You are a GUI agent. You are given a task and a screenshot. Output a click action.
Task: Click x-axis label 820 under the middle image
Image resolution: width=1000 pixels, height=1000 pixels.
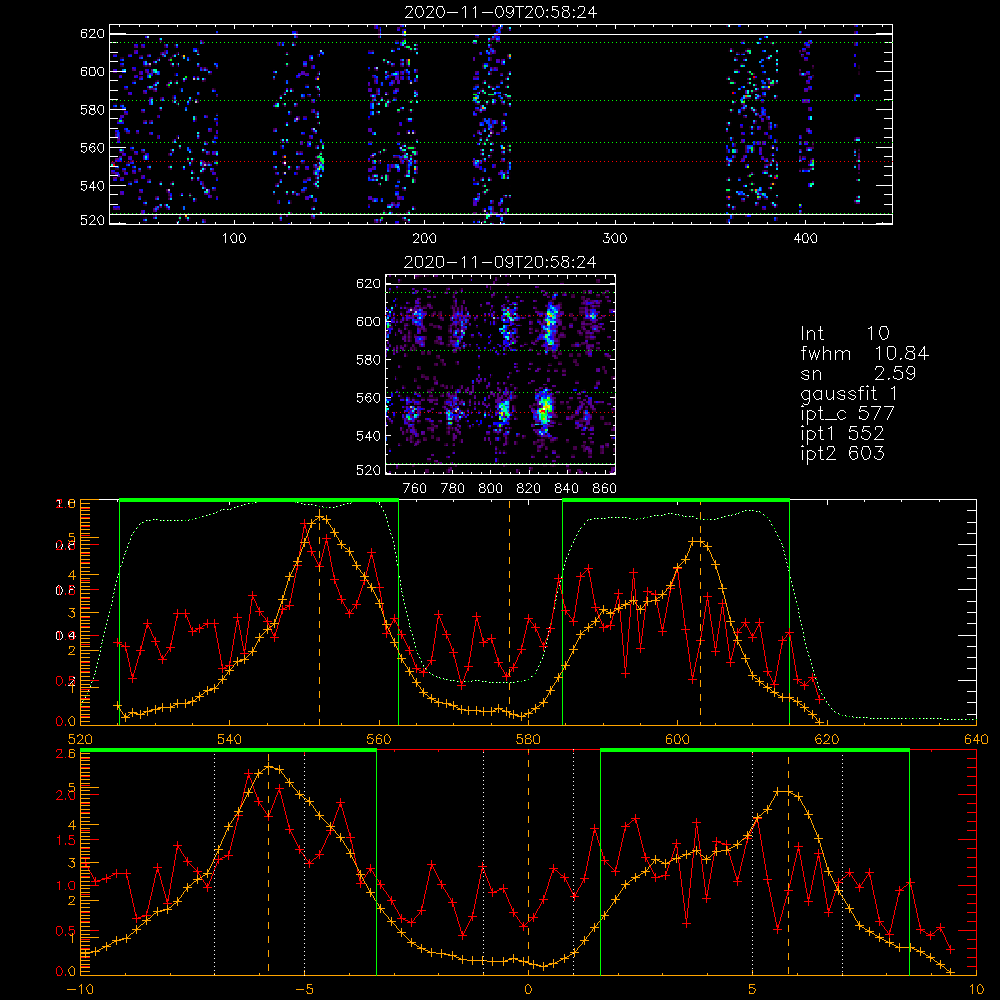529,489
